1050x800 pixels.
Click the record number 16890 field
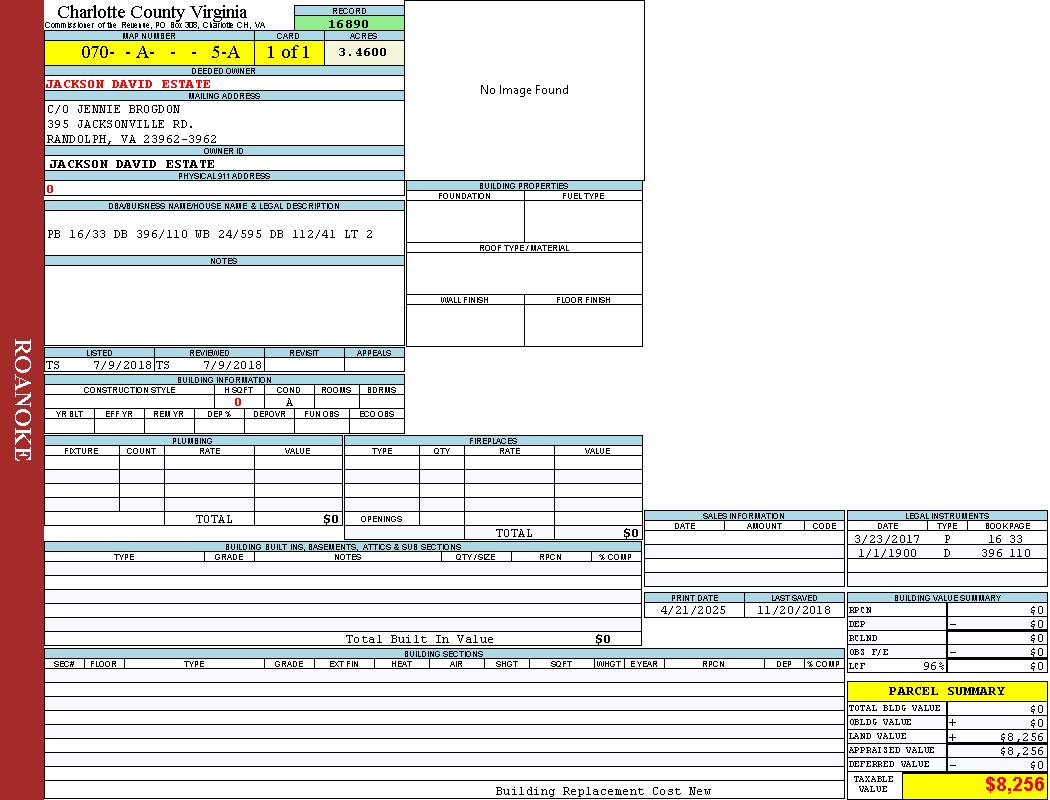point(349,23)
